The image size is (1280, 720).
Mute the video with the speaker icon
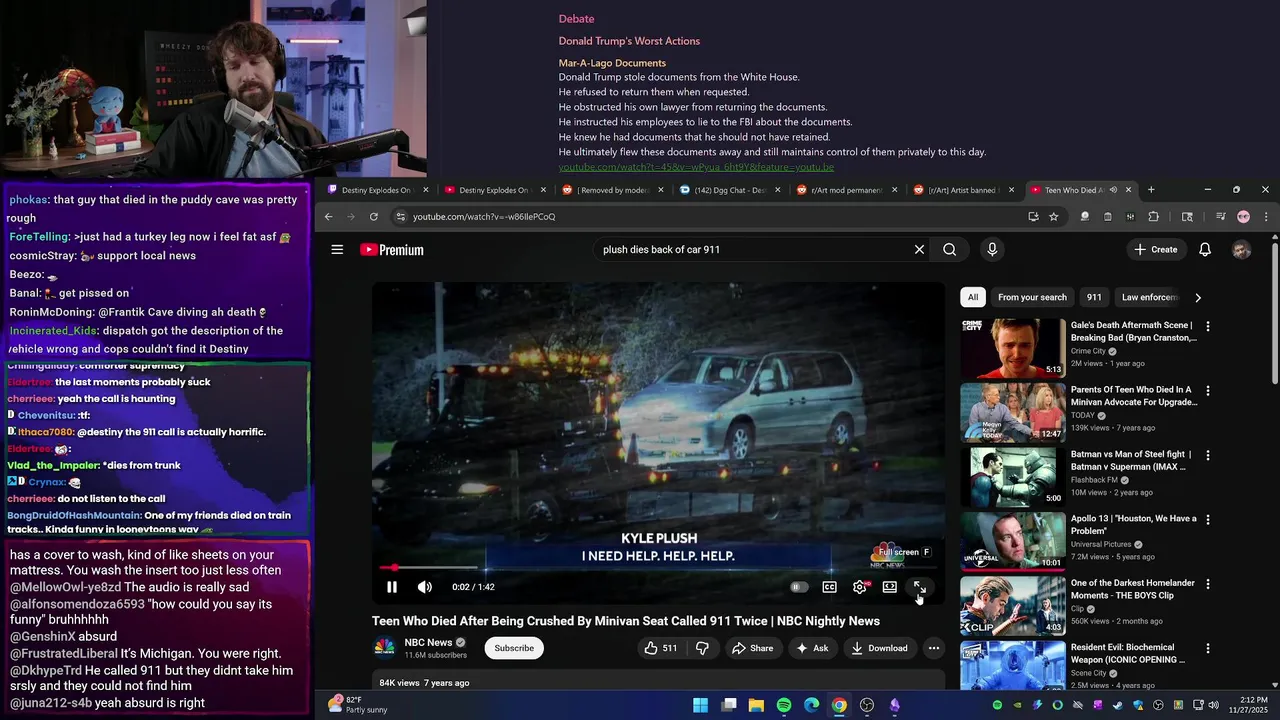pos(425,587)
